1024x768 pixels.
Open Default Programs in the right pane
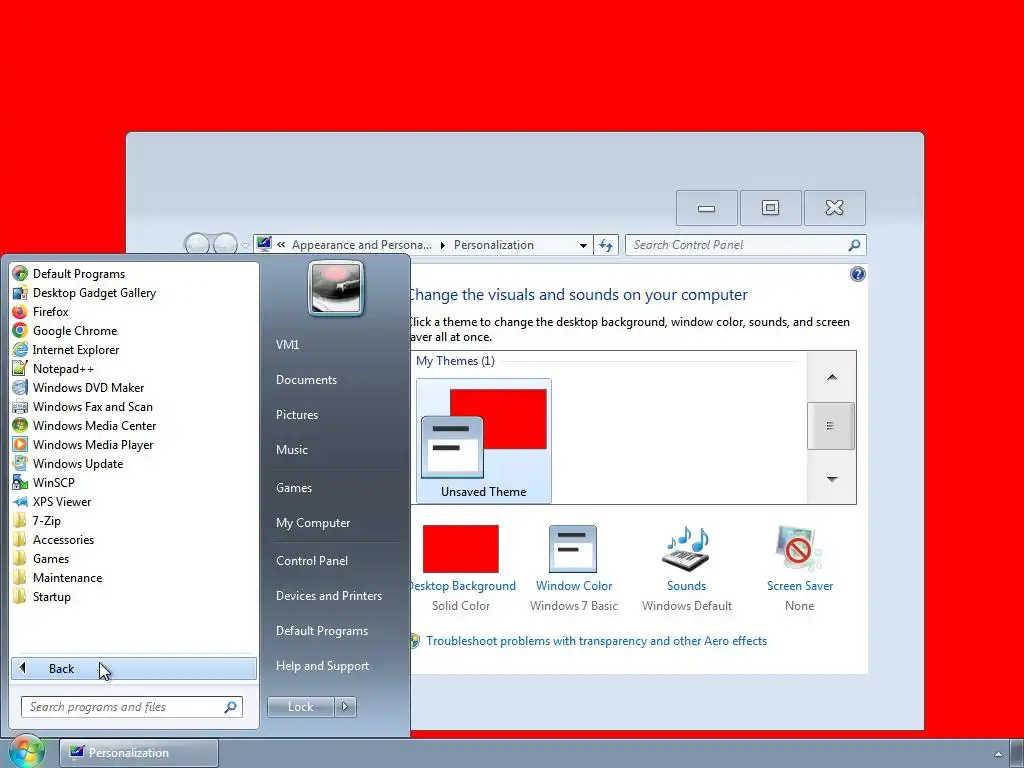pos(321,631)
